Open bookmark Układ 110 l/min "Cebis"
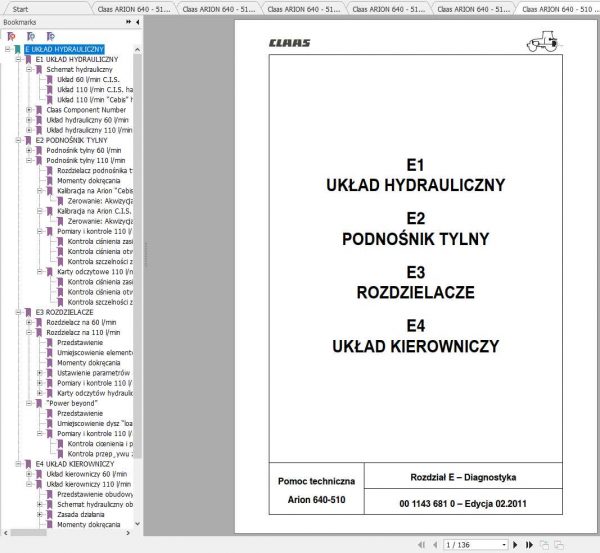This screenshot has width=600, height=553. (x=95, y=100)
